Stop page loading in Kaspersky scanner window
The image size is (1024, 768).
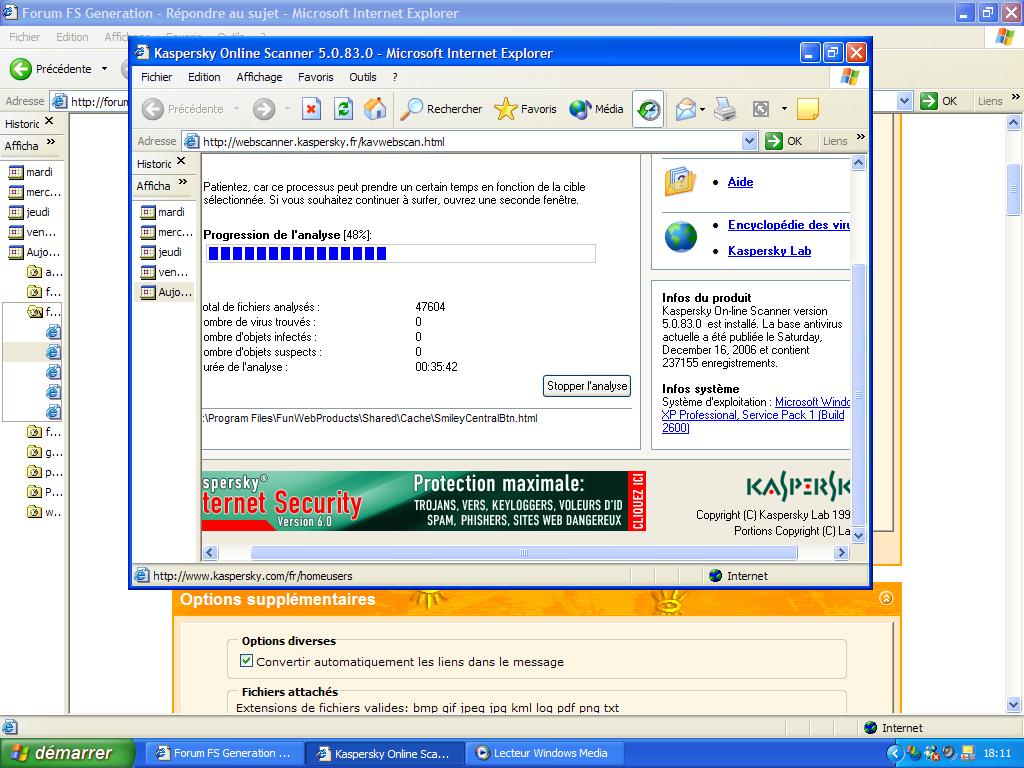click(x=312, y=109)
